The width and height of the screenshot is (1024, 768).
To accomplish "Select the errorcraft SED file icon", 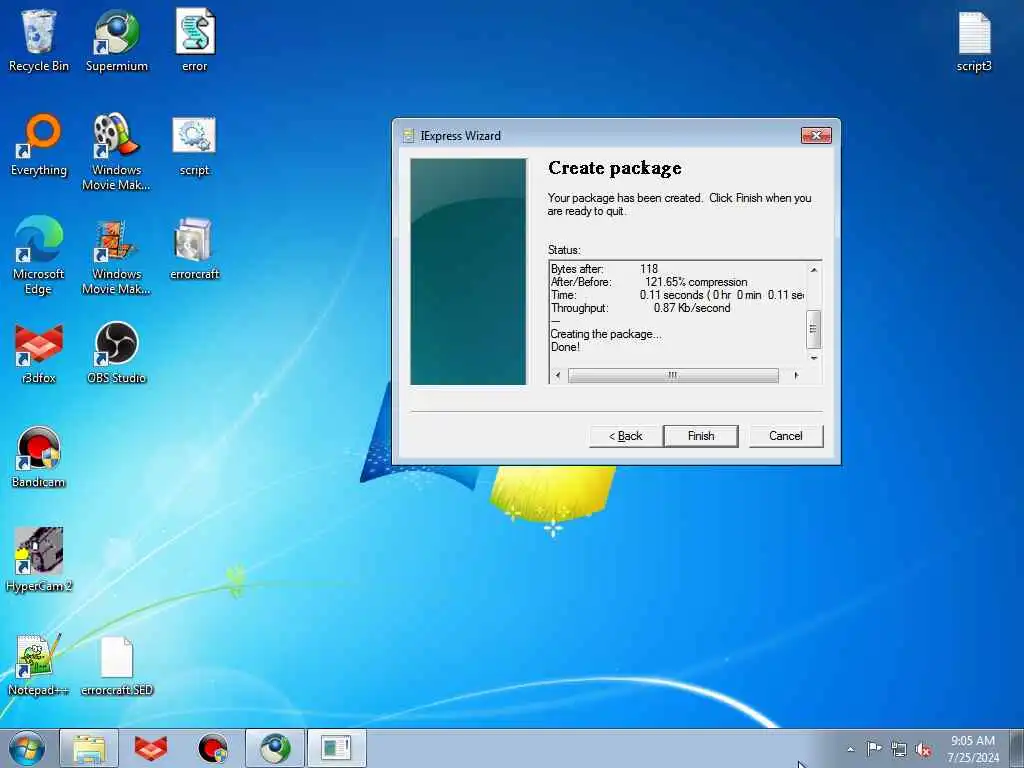I will pos(116,665).
